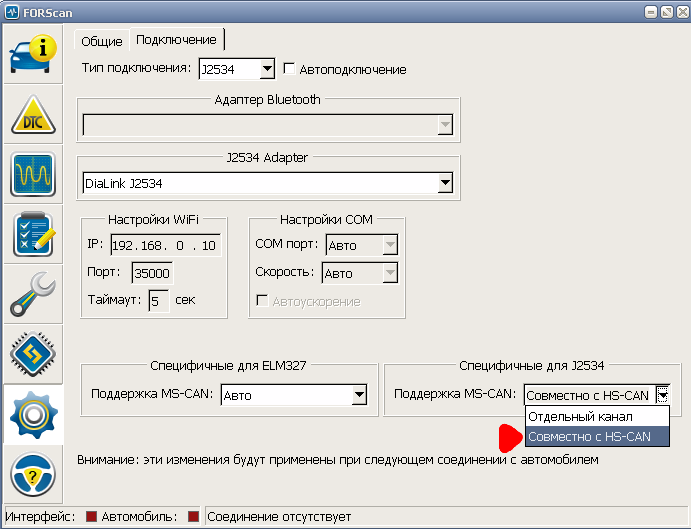691x529 pixels.
Task: Switch to the Общие tab
Action: [x=101, y=41]
